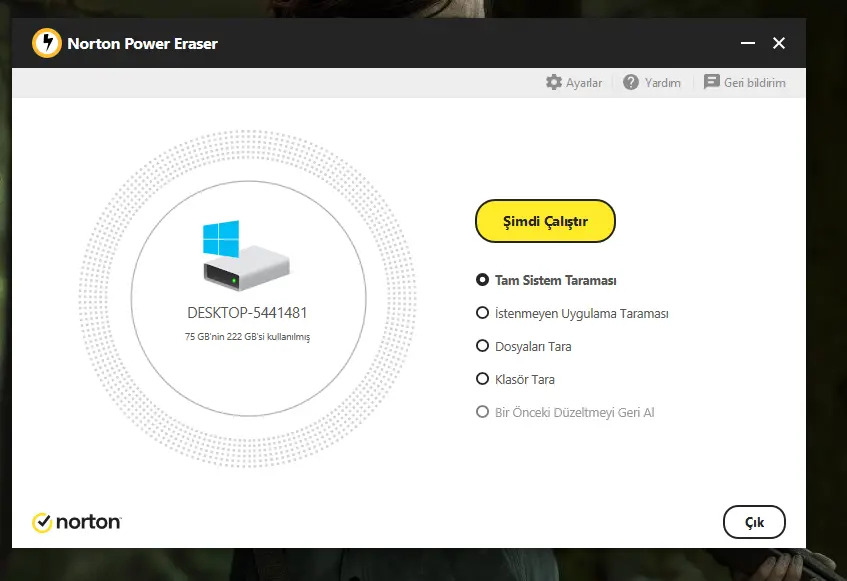This screenshot has height=581, width=847.
Task: Click the Norton Power Eraser title text
Action: (143, 43)
